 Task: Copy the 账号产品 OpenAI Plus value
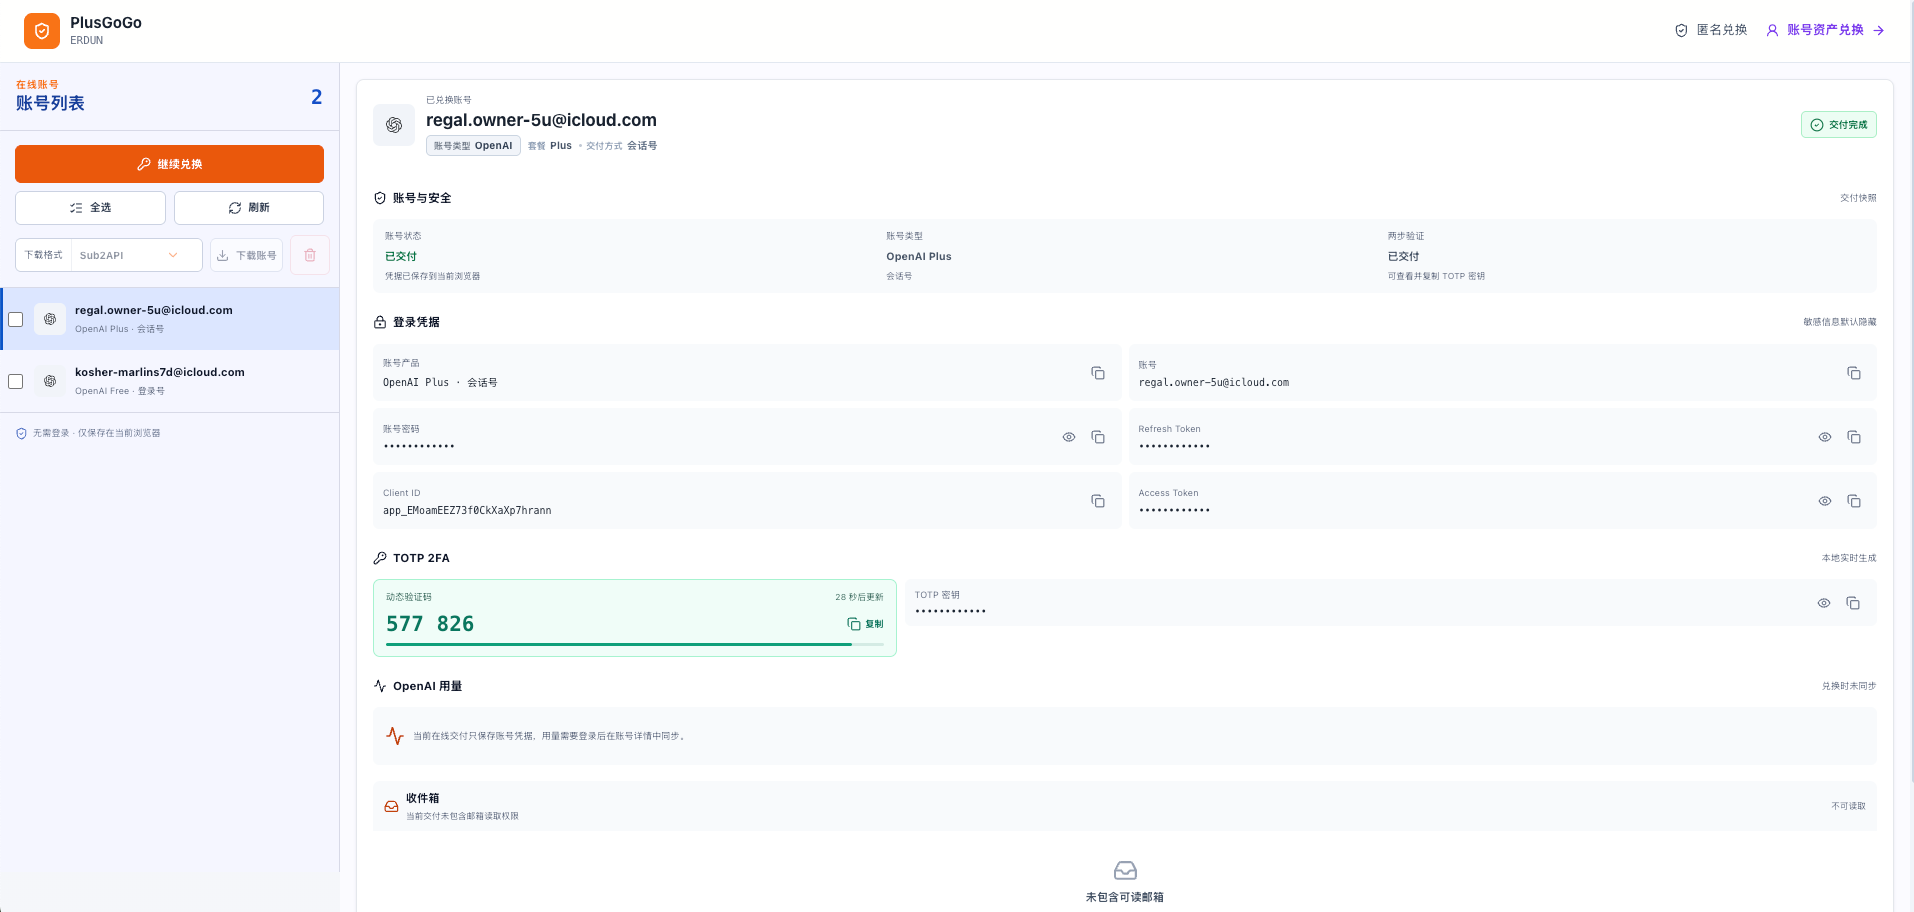point(1098,373)
